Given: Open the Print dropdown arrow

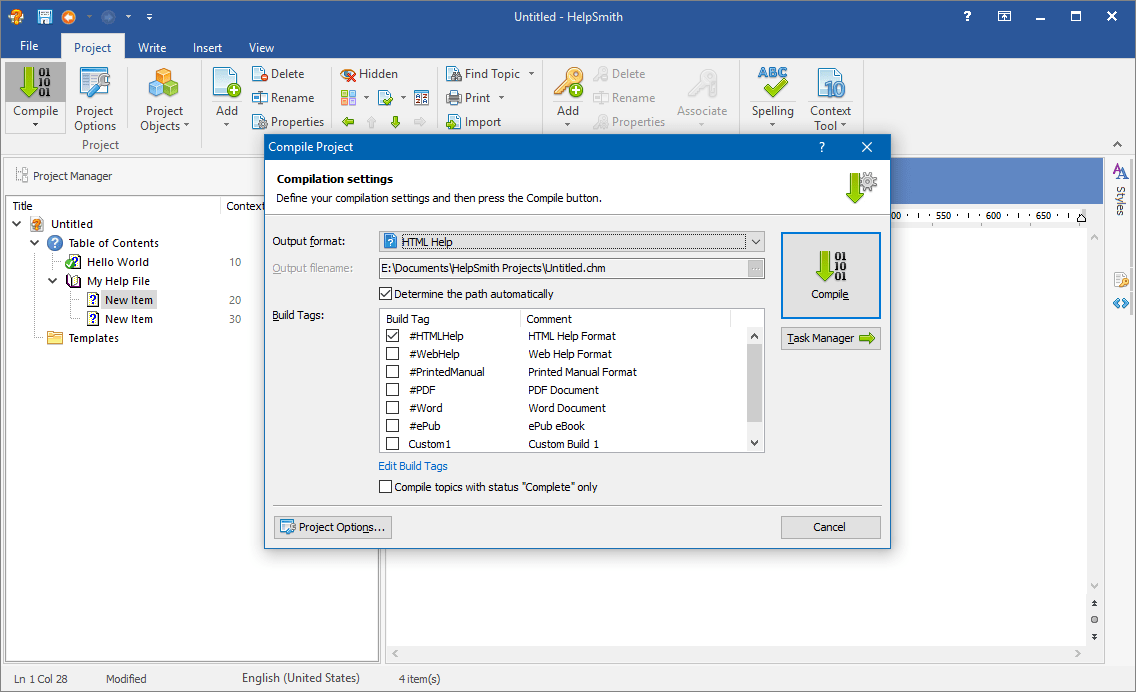Looking at the screenshot, I should (x=501, y=98).
